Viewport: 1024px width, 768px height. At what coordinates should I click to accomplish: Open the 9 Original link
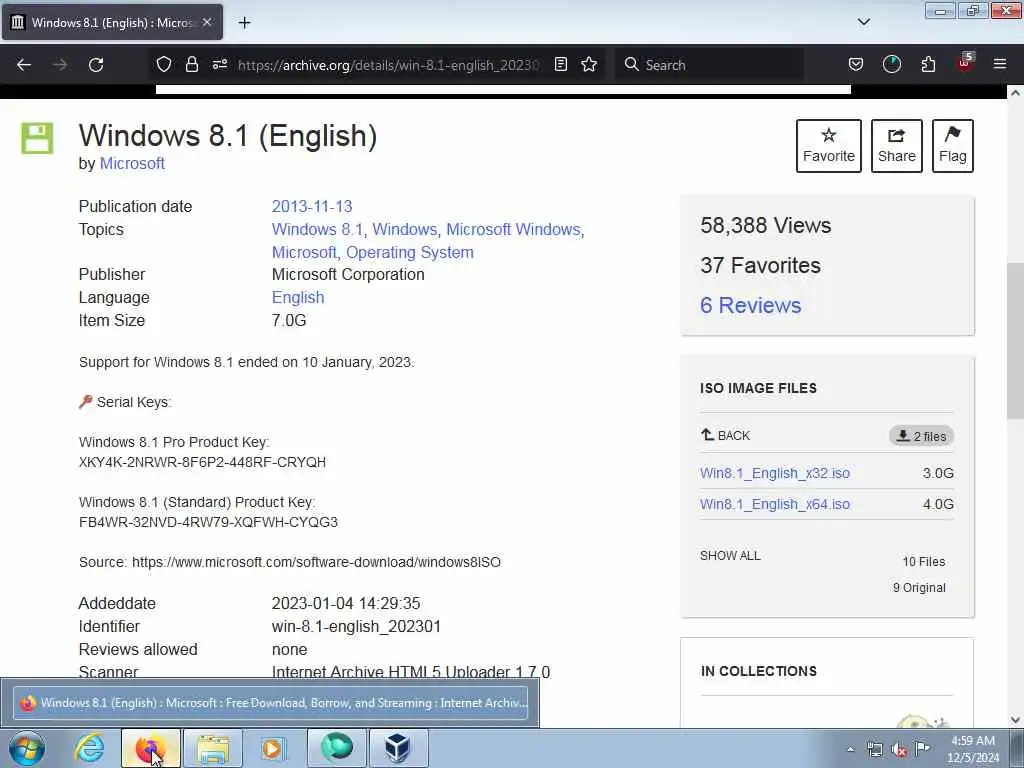point(919,588)
